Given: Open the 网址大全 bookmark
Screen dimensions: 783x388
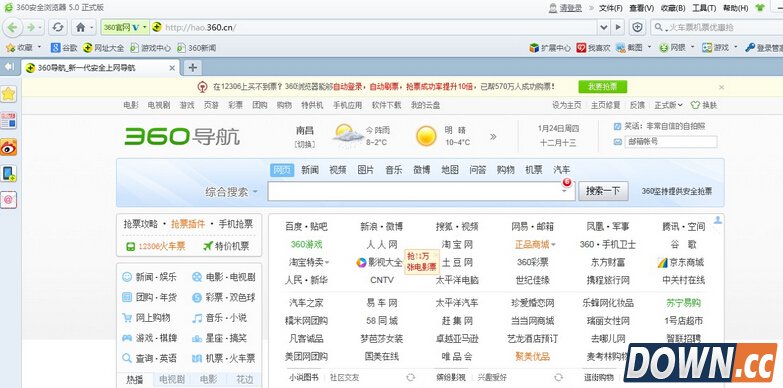Looking at the screenshot, I should (x=103, y=48).
